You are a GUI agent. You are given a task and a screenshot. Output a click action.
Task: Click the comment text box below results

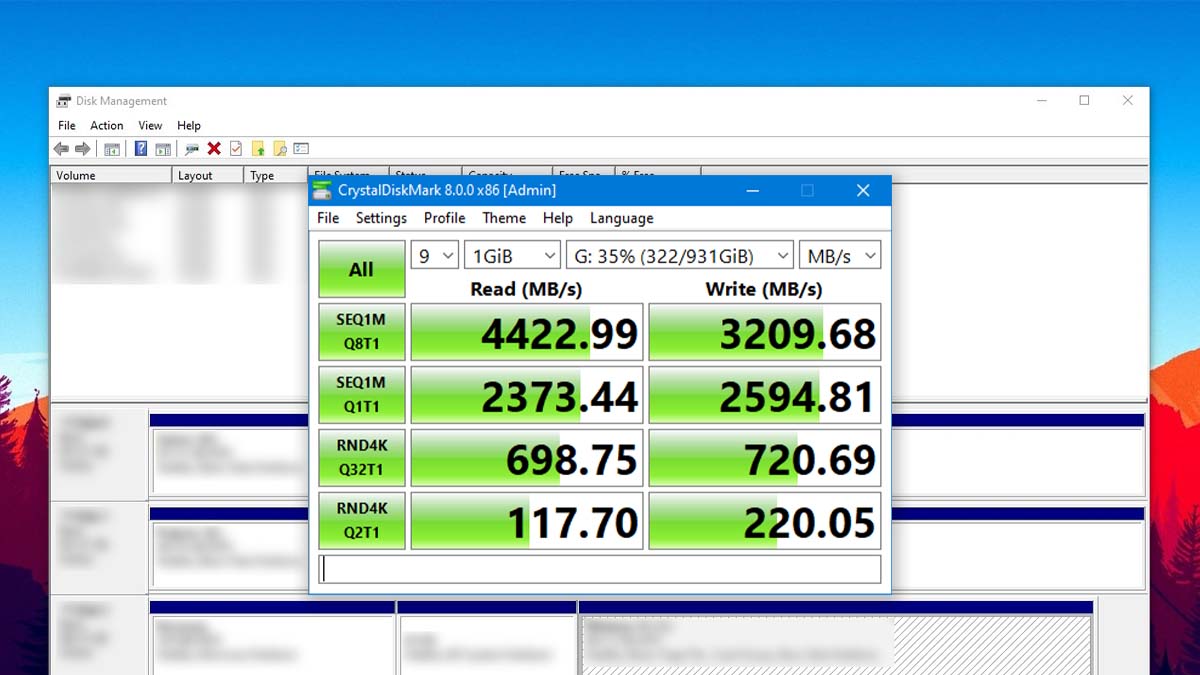pyautogui.click(x=600, y=569)
